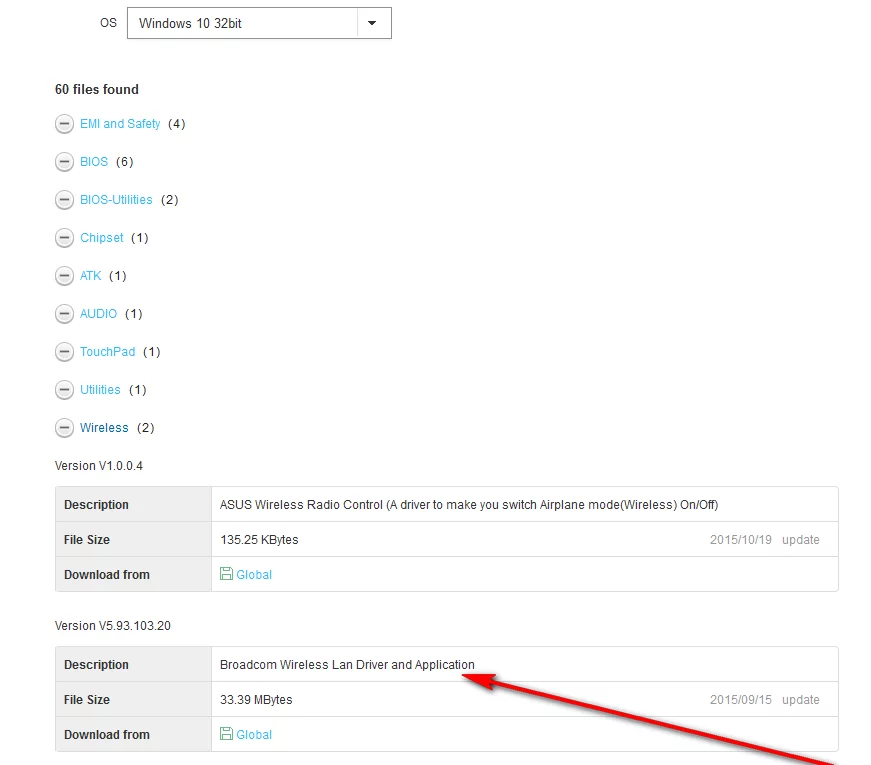Screen dimensions: 871x765
Task: Open the BIOS category link
Action: point(94,162)
